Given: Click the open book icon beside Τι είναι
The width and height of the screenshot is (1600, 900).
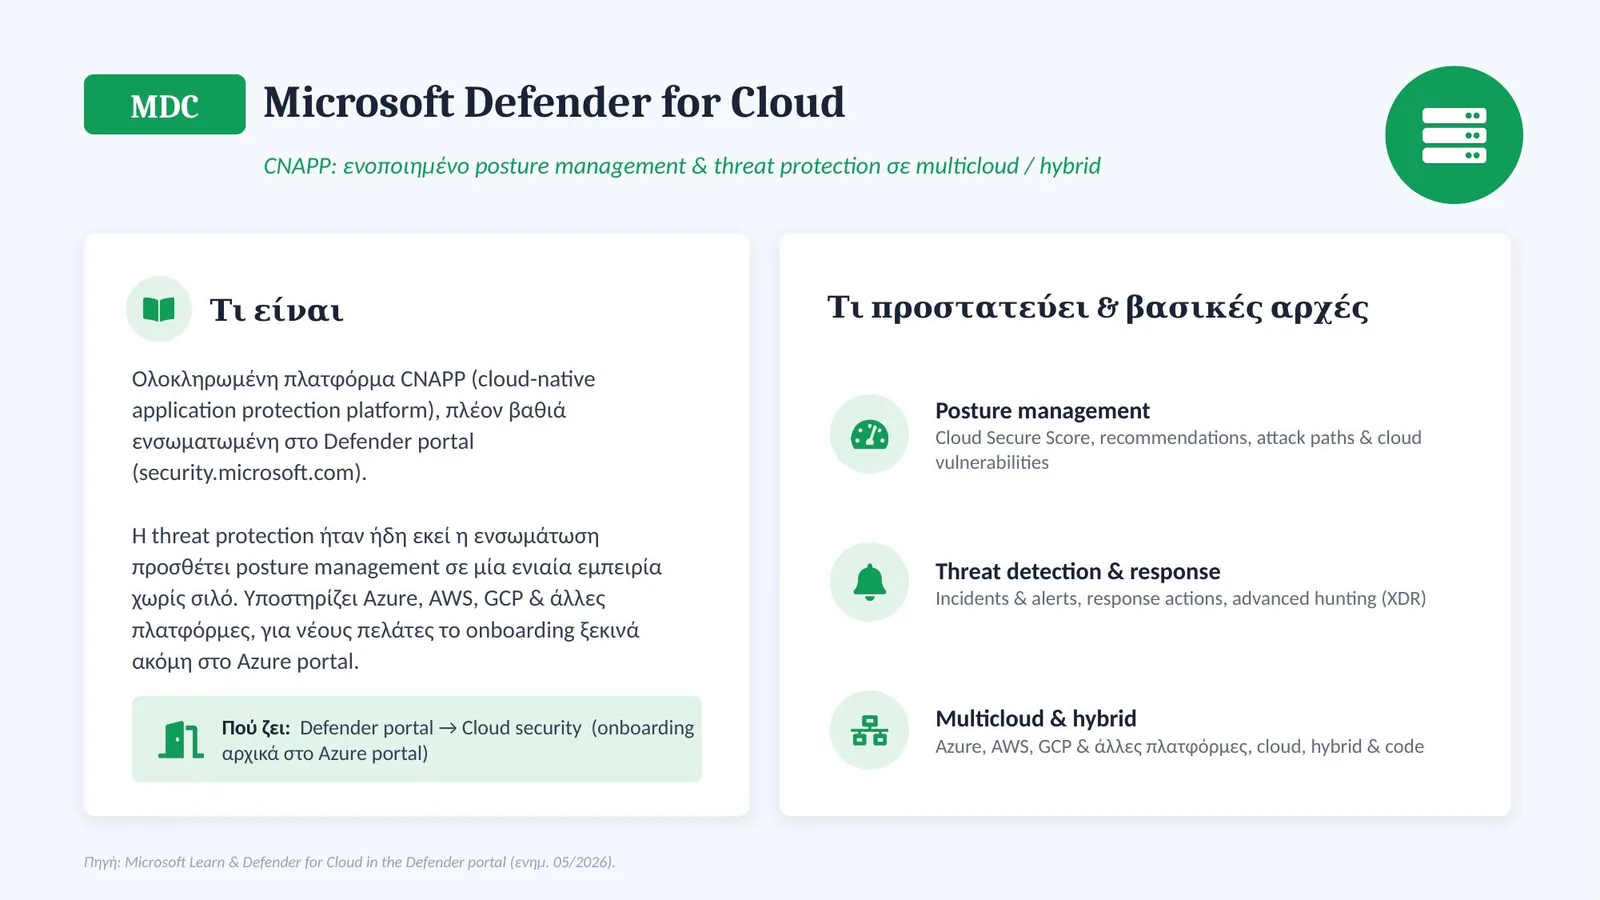Looking at the screenshot, I should pyautogui.click(x=159, y=309).
